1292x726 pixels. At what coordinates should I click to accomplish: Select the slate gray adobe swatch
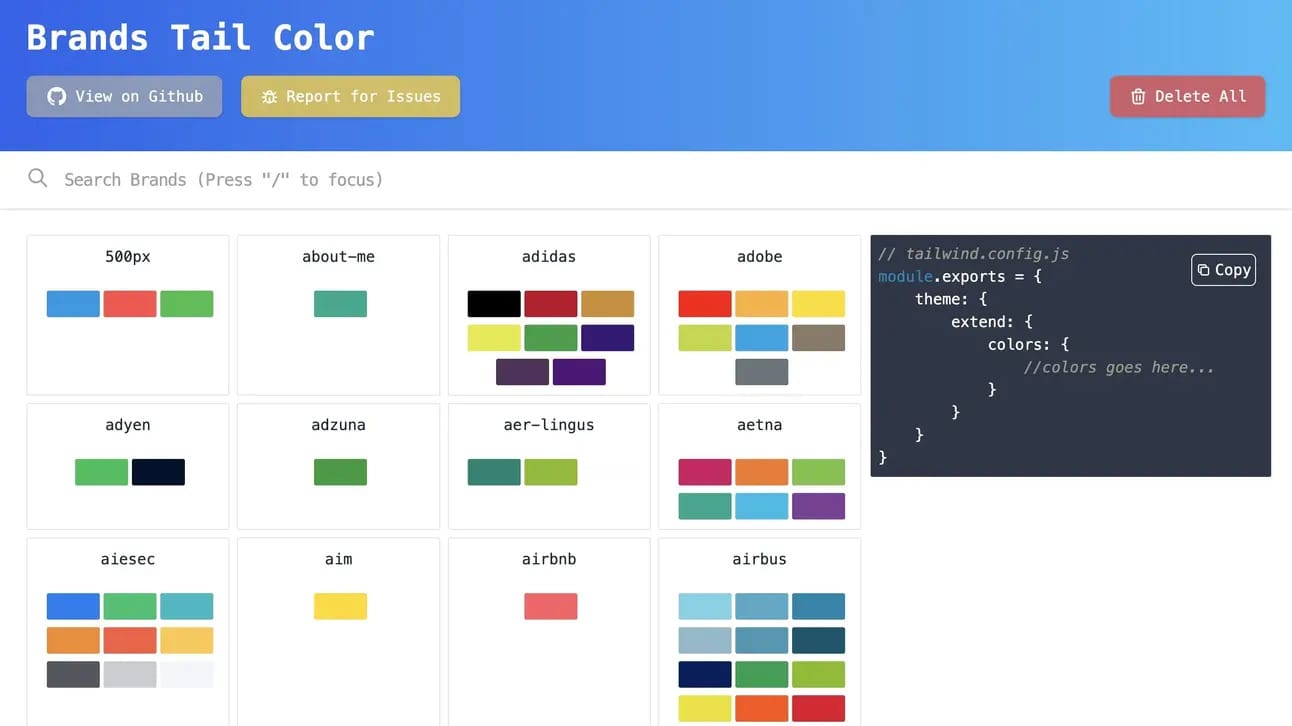(762, 372)
